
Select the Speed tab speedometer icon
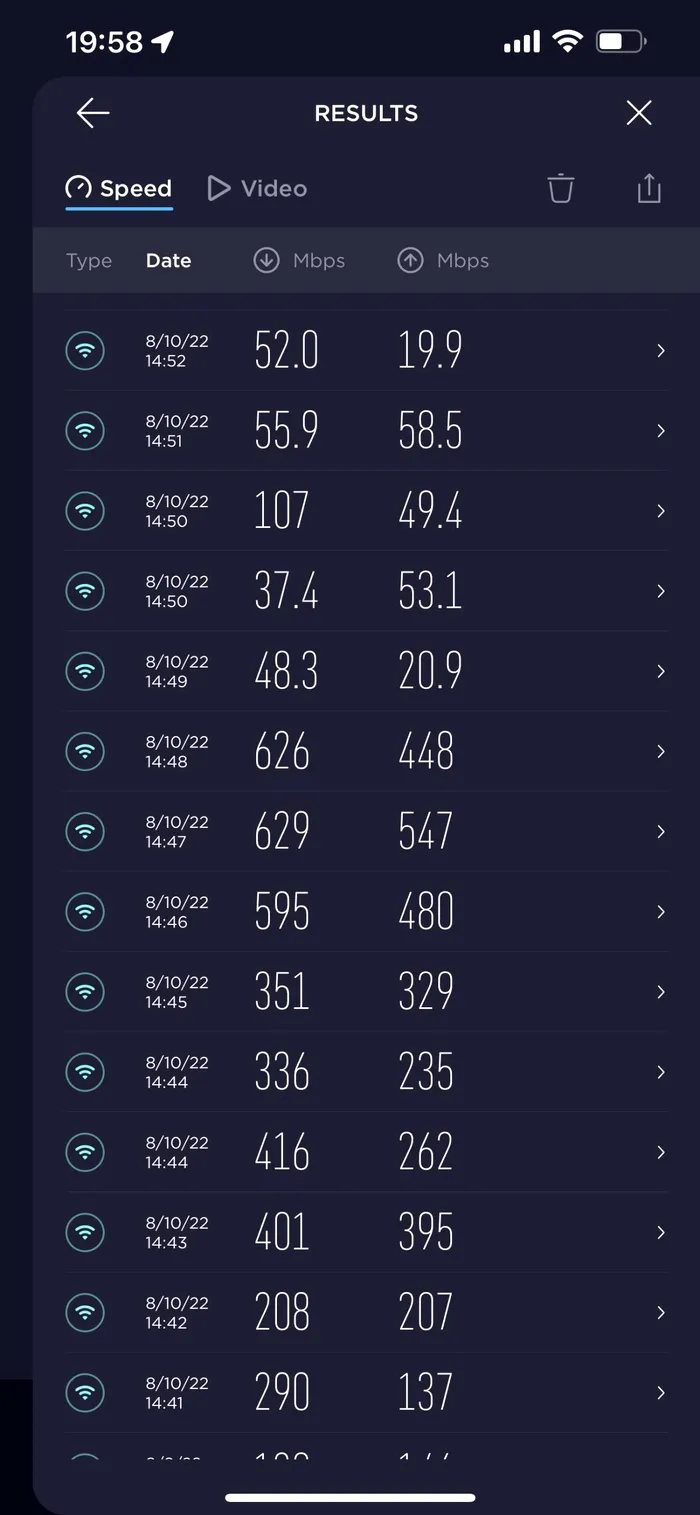(78, 188)
